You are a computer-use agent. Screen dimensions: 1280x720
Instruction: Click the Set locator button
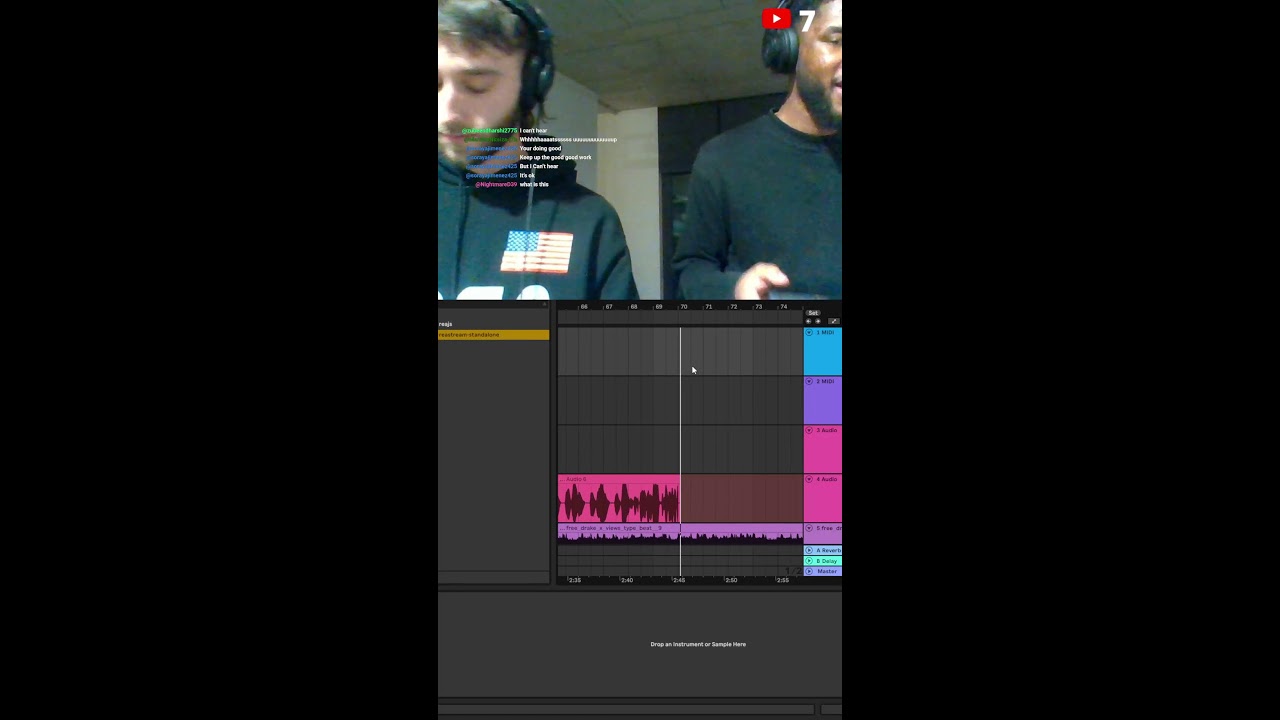pos(813,313)
